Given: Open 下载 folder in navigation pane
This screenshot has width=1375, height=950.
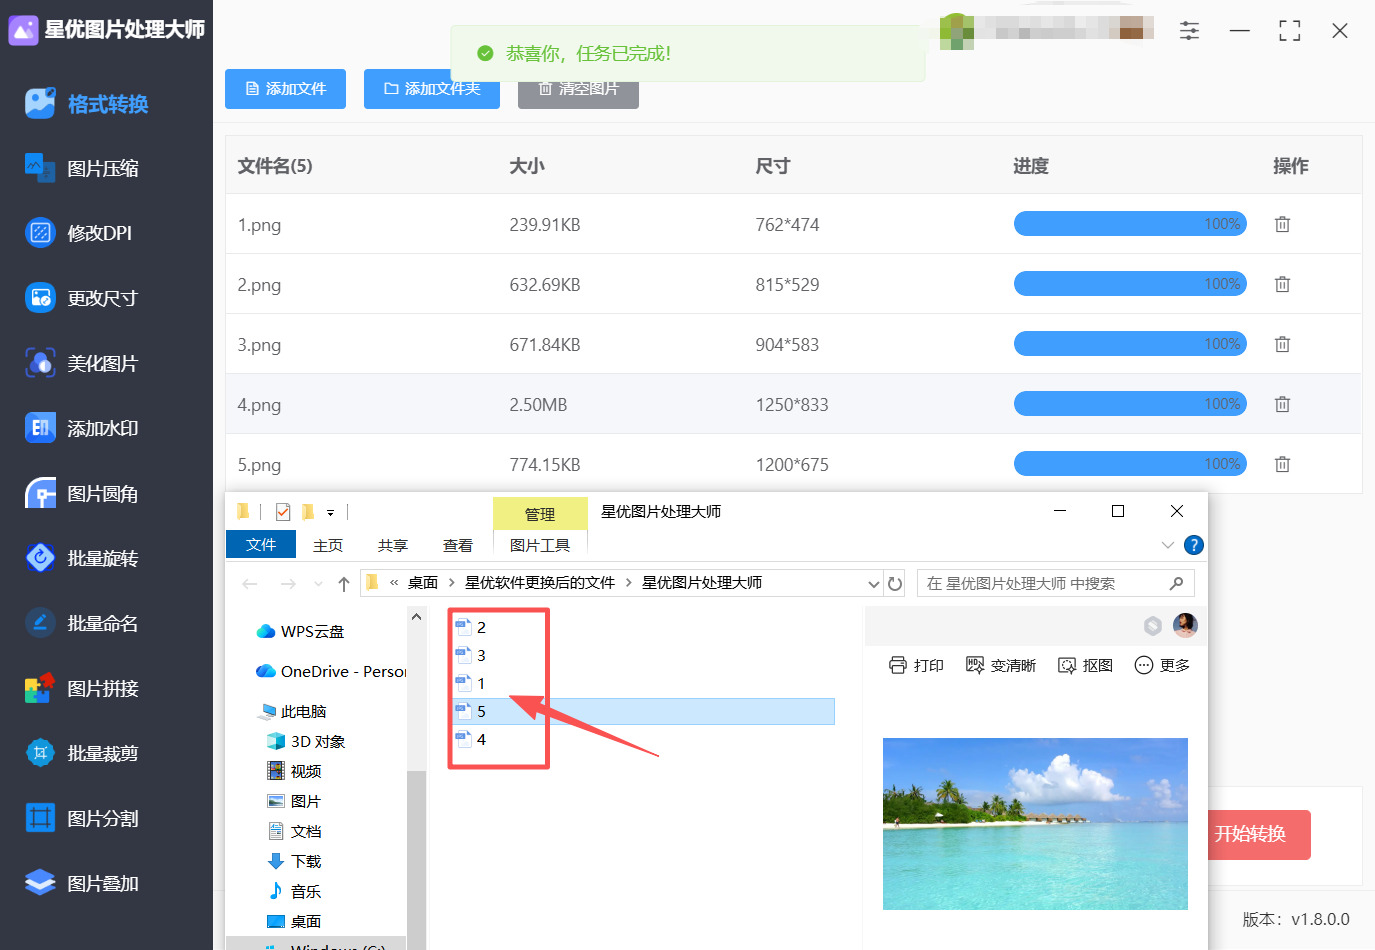Looking at the screenshot, I should [294, 861].
